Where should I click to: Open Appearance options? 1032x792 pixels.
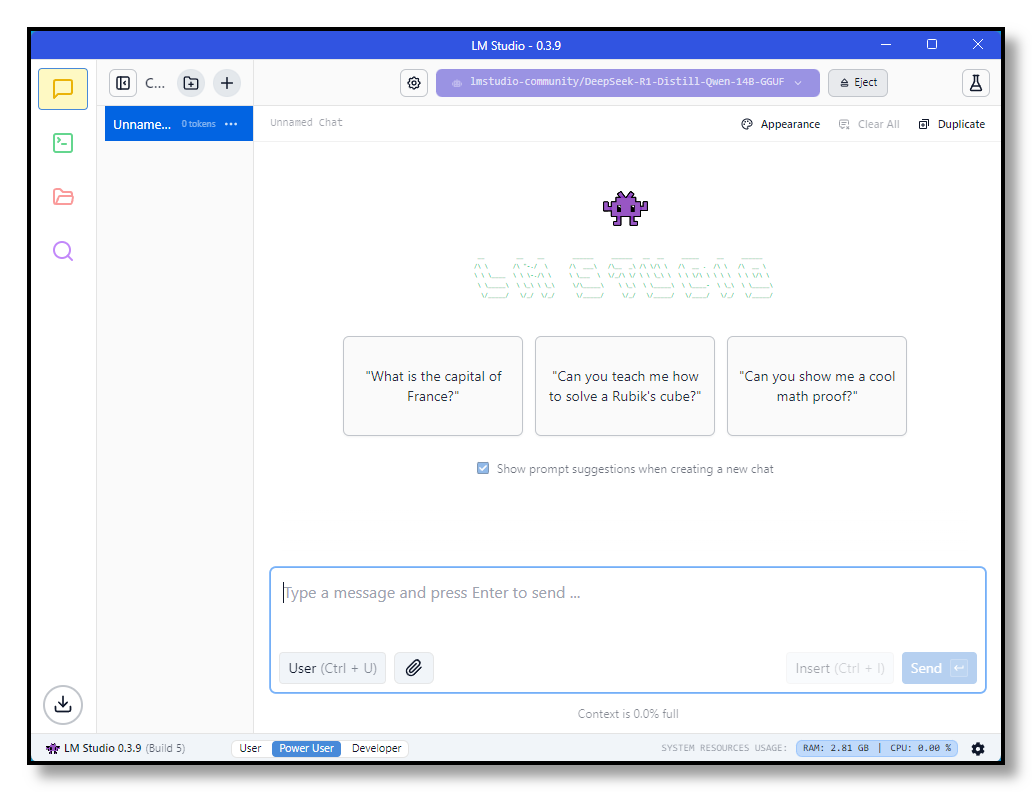pos(781,124)
